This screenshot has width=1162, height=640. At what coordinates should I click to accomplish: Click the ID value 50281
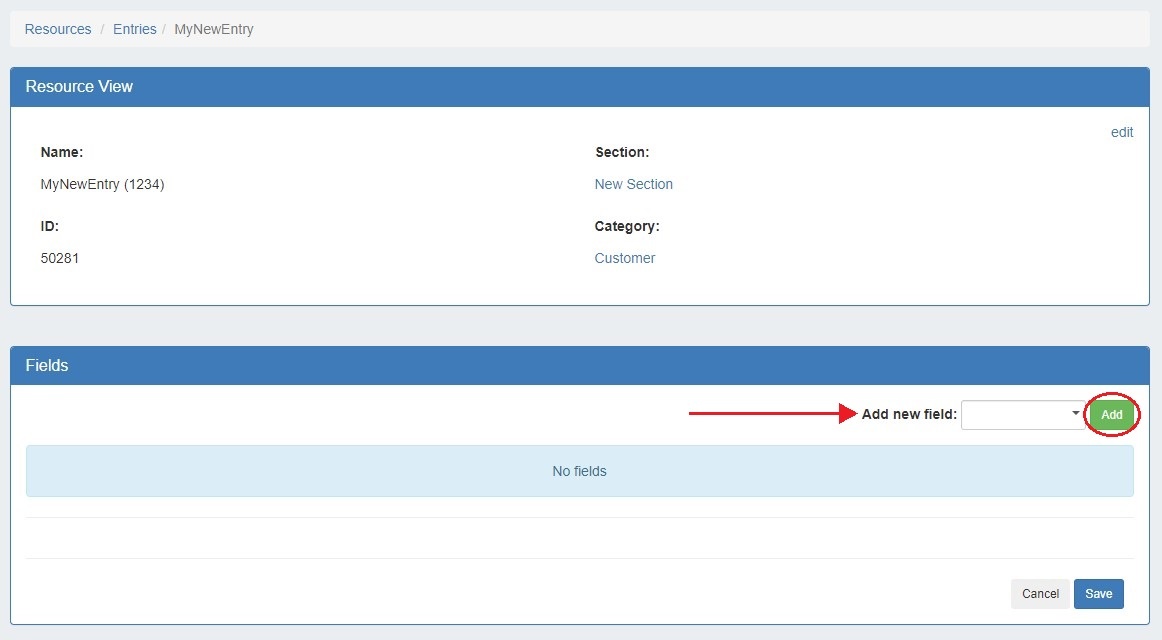(60, 258)
